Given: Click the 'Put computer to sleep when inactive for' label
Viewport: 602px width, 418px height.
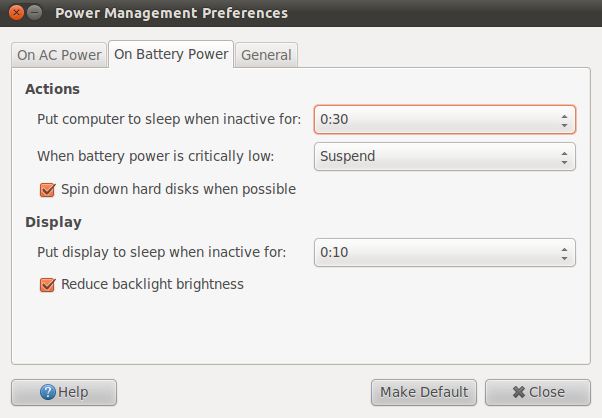Looking at the screenshot, I should pyautogui.click(x=168, y=120).
